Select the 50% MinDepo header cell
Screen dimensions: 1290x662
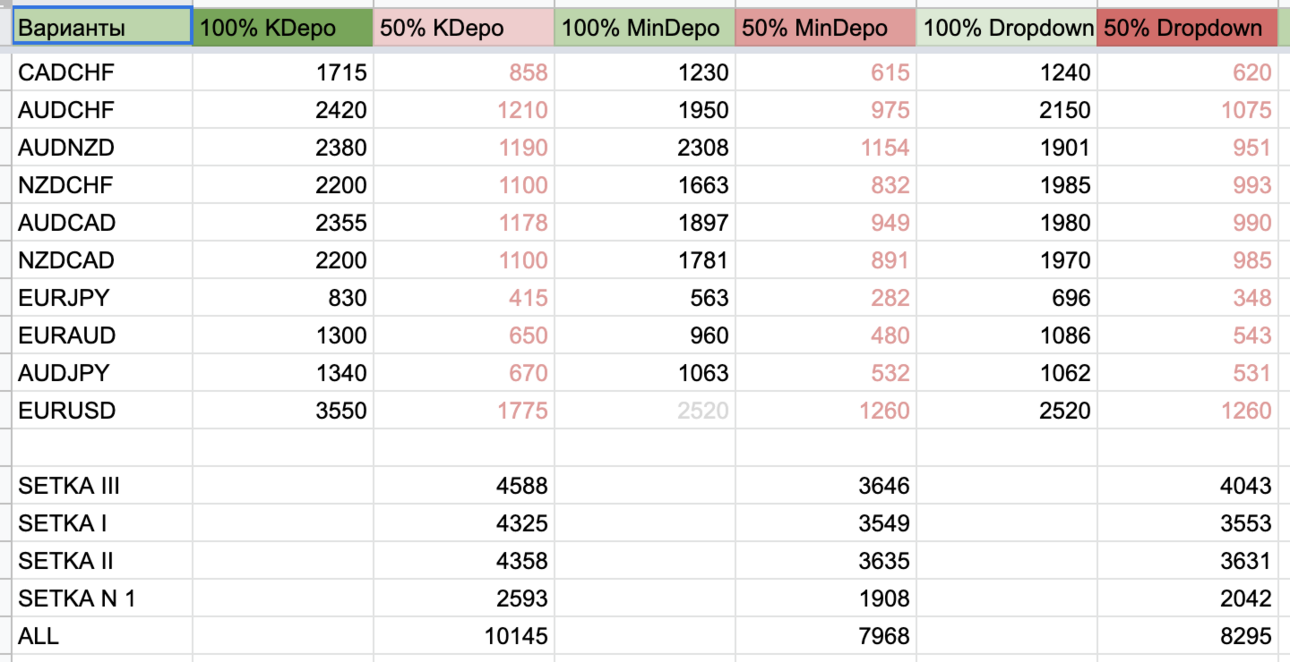pos(826,27)
